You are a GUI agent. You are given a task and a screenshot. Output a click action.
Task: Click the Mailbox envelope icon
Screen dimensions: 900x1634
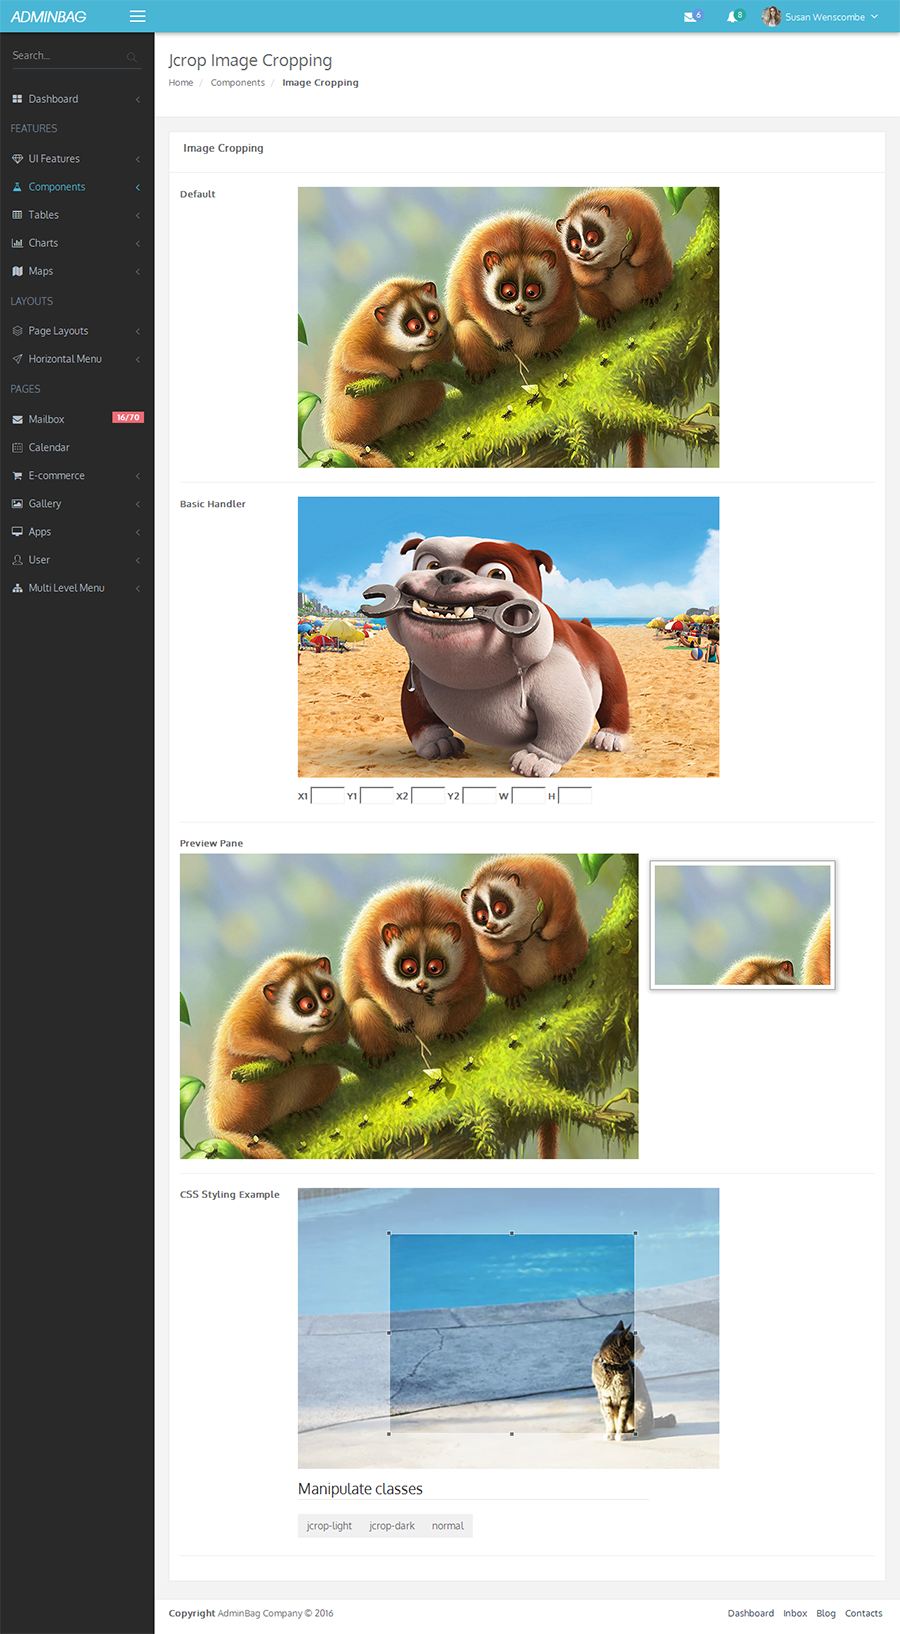(x=17, y=420)
